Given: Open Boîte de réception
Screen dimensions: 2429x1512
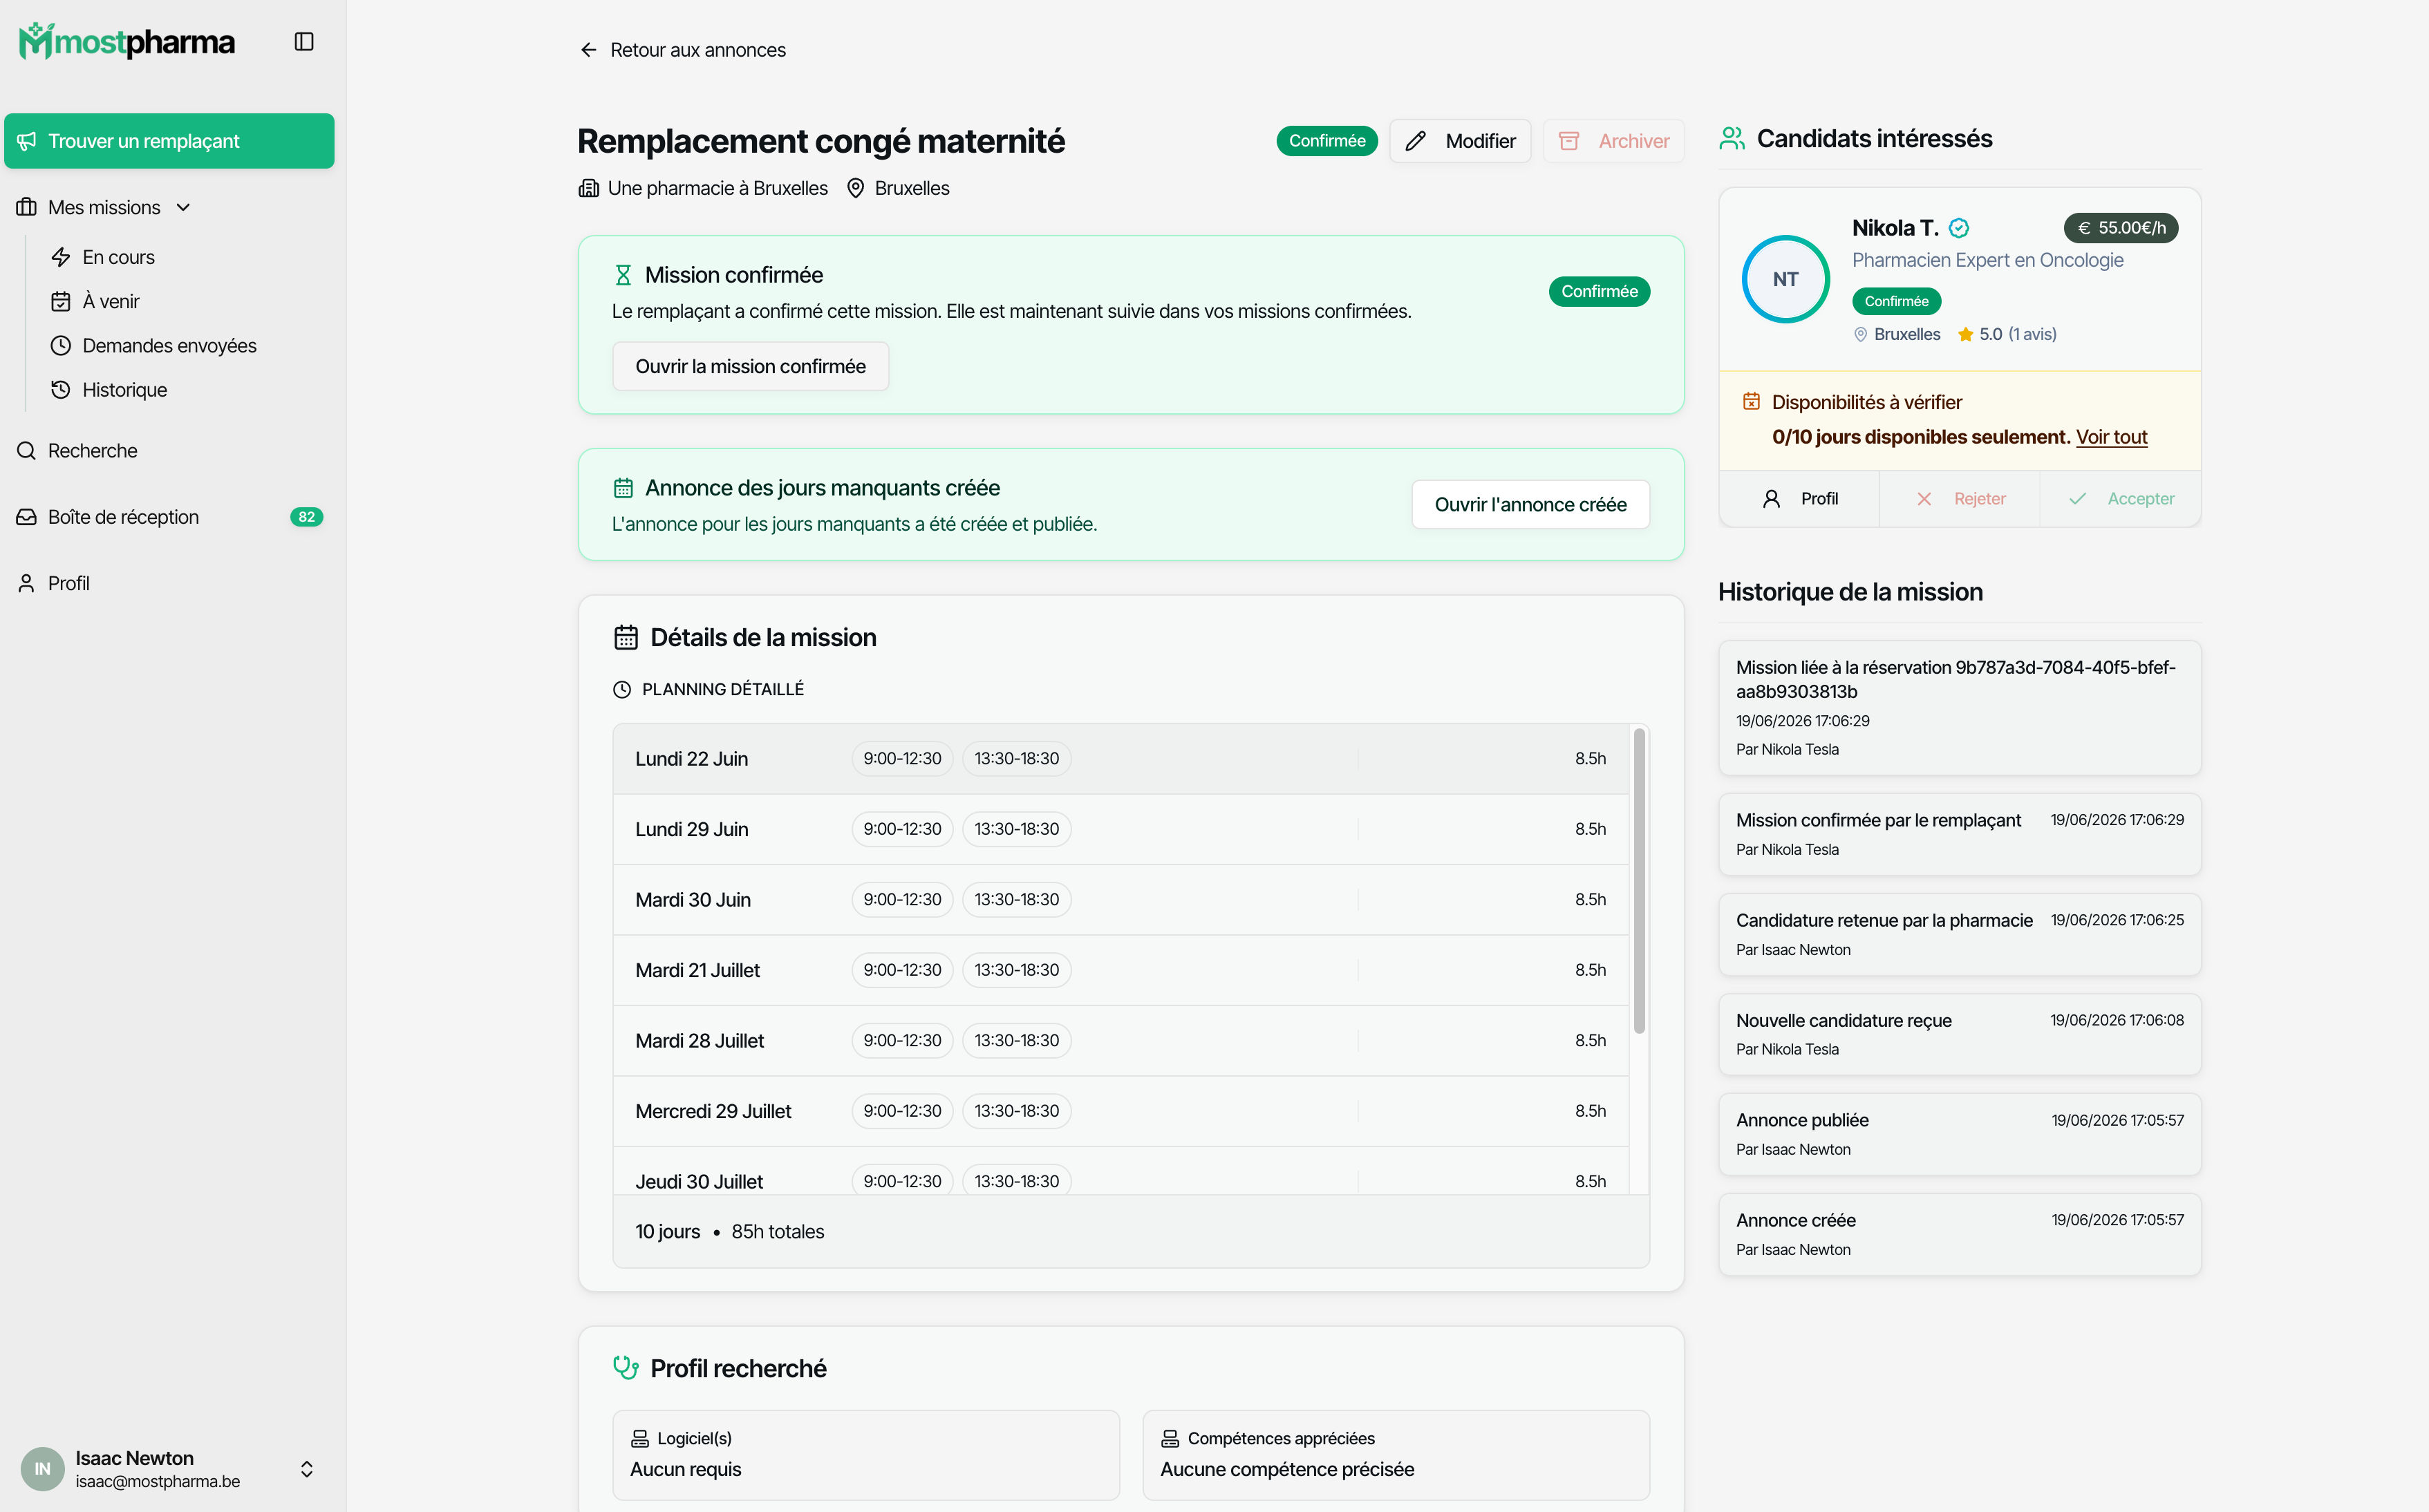Looking at the screenshot, I should (x=169, y=517).
